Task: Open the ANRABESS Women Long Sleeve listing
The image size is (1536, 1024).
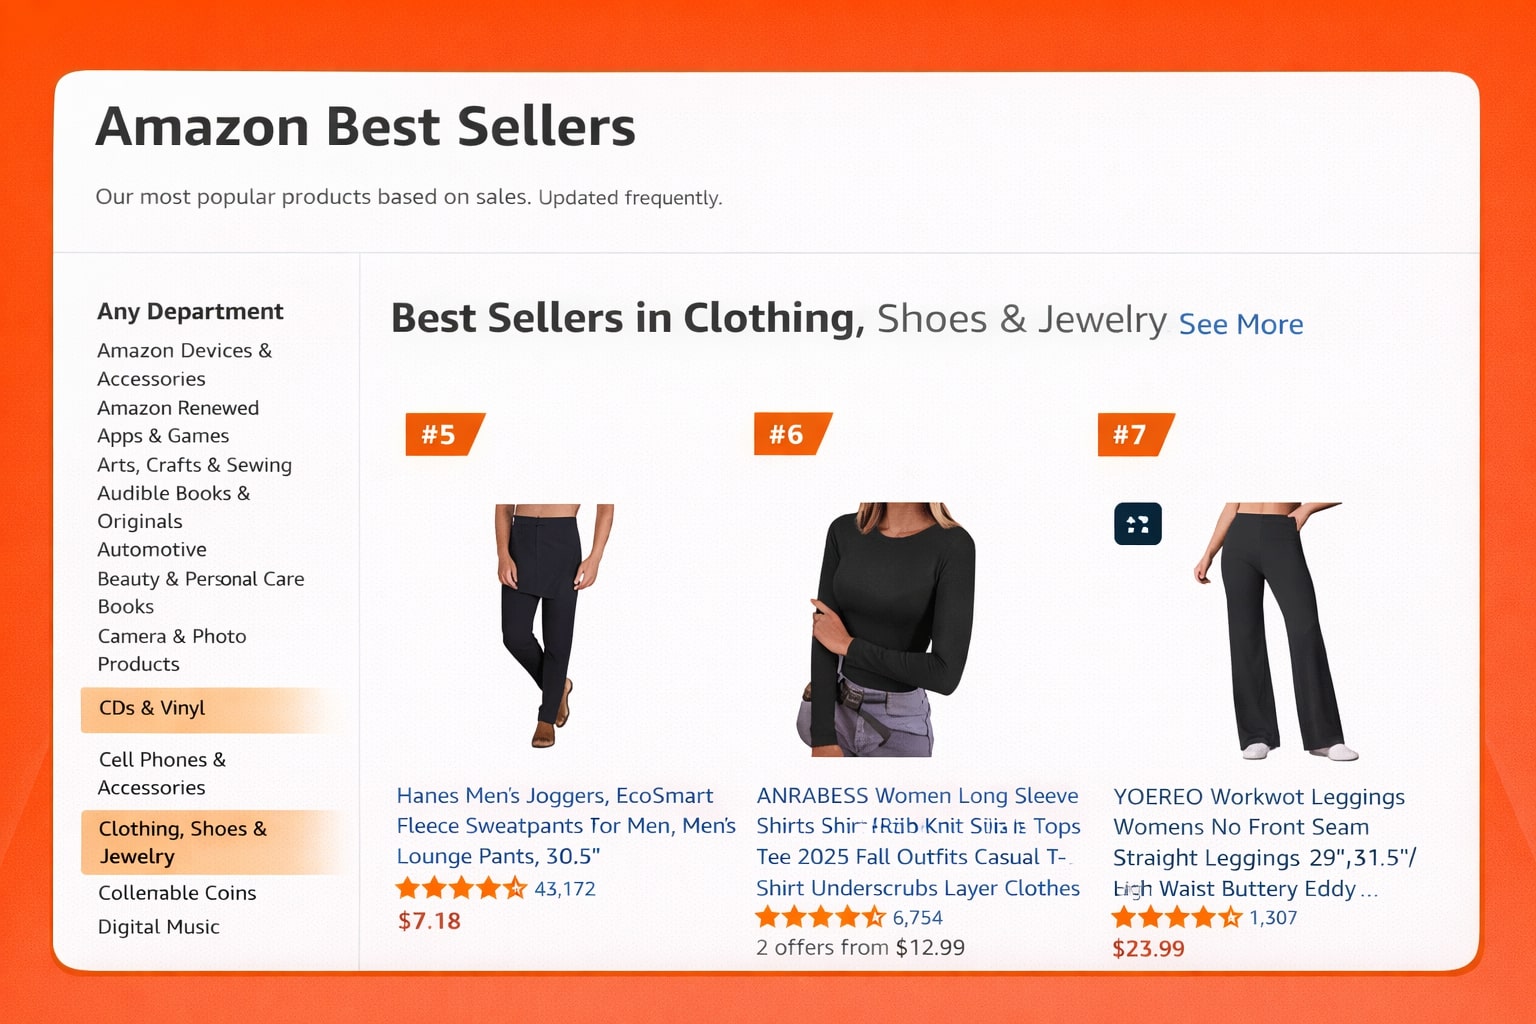Action: pyautogui.click(x=917, y=841)
